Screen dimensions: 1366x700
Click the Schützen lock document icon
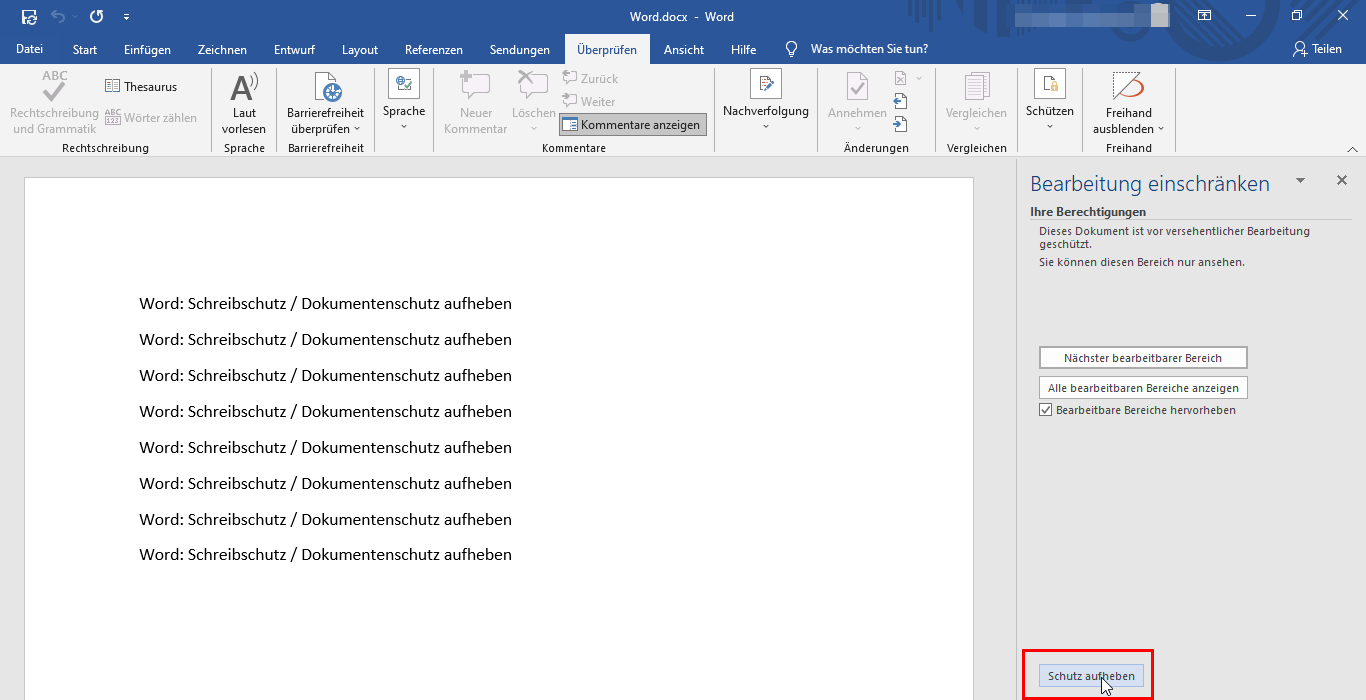[x=1050, y=84]
